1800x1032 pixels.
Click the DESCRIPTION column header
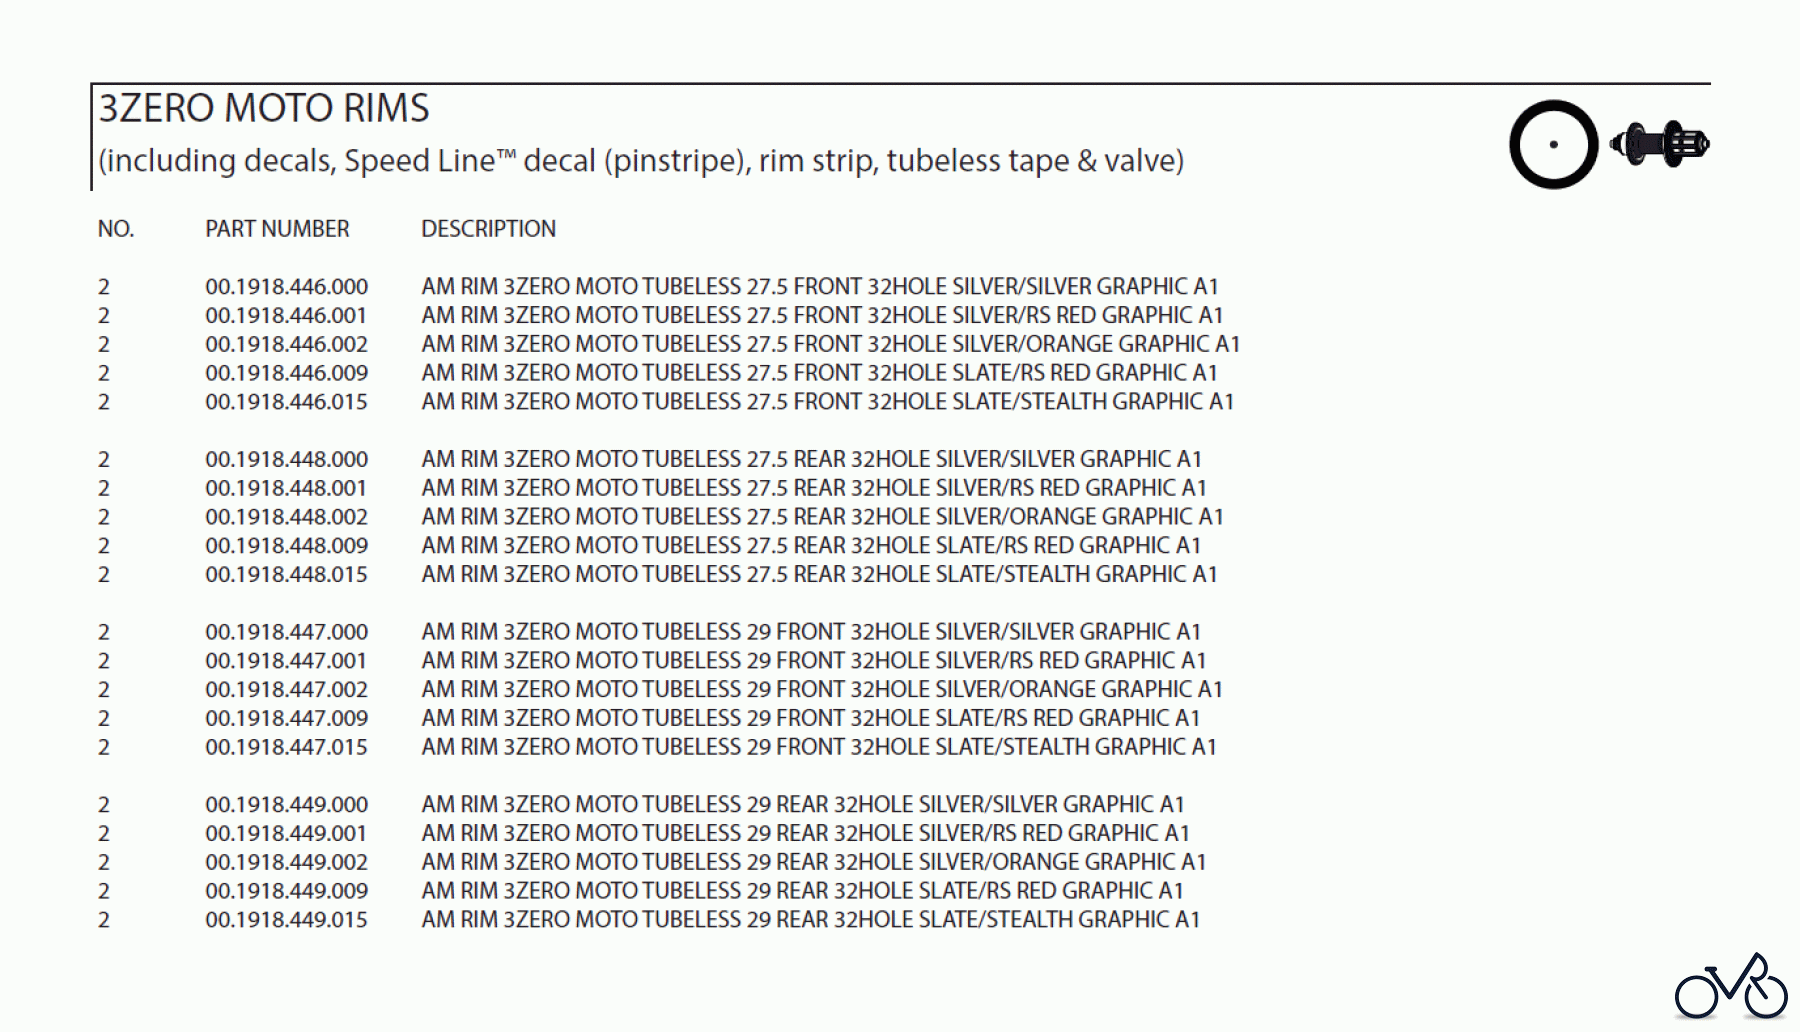pos(488,229)
